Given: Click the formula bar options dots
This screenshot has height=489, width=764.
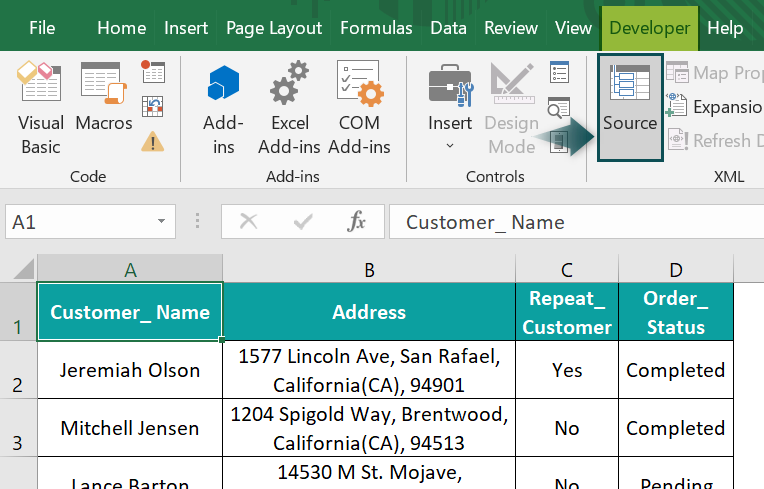Looking at the screenshot, I should pos(197,221).
